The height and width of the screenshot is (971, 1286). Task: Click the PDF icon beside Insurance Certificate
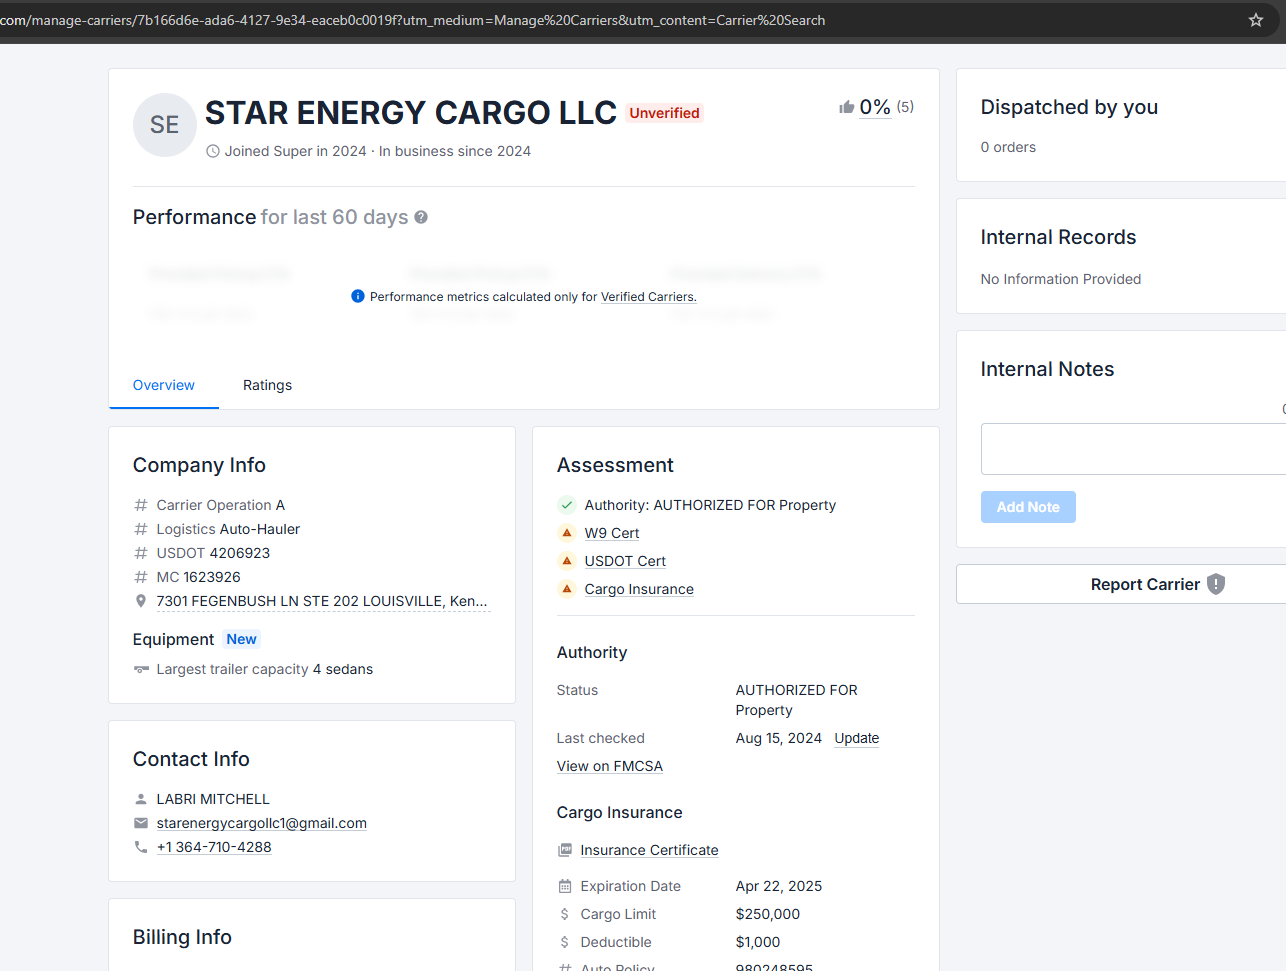coord(565,850)
